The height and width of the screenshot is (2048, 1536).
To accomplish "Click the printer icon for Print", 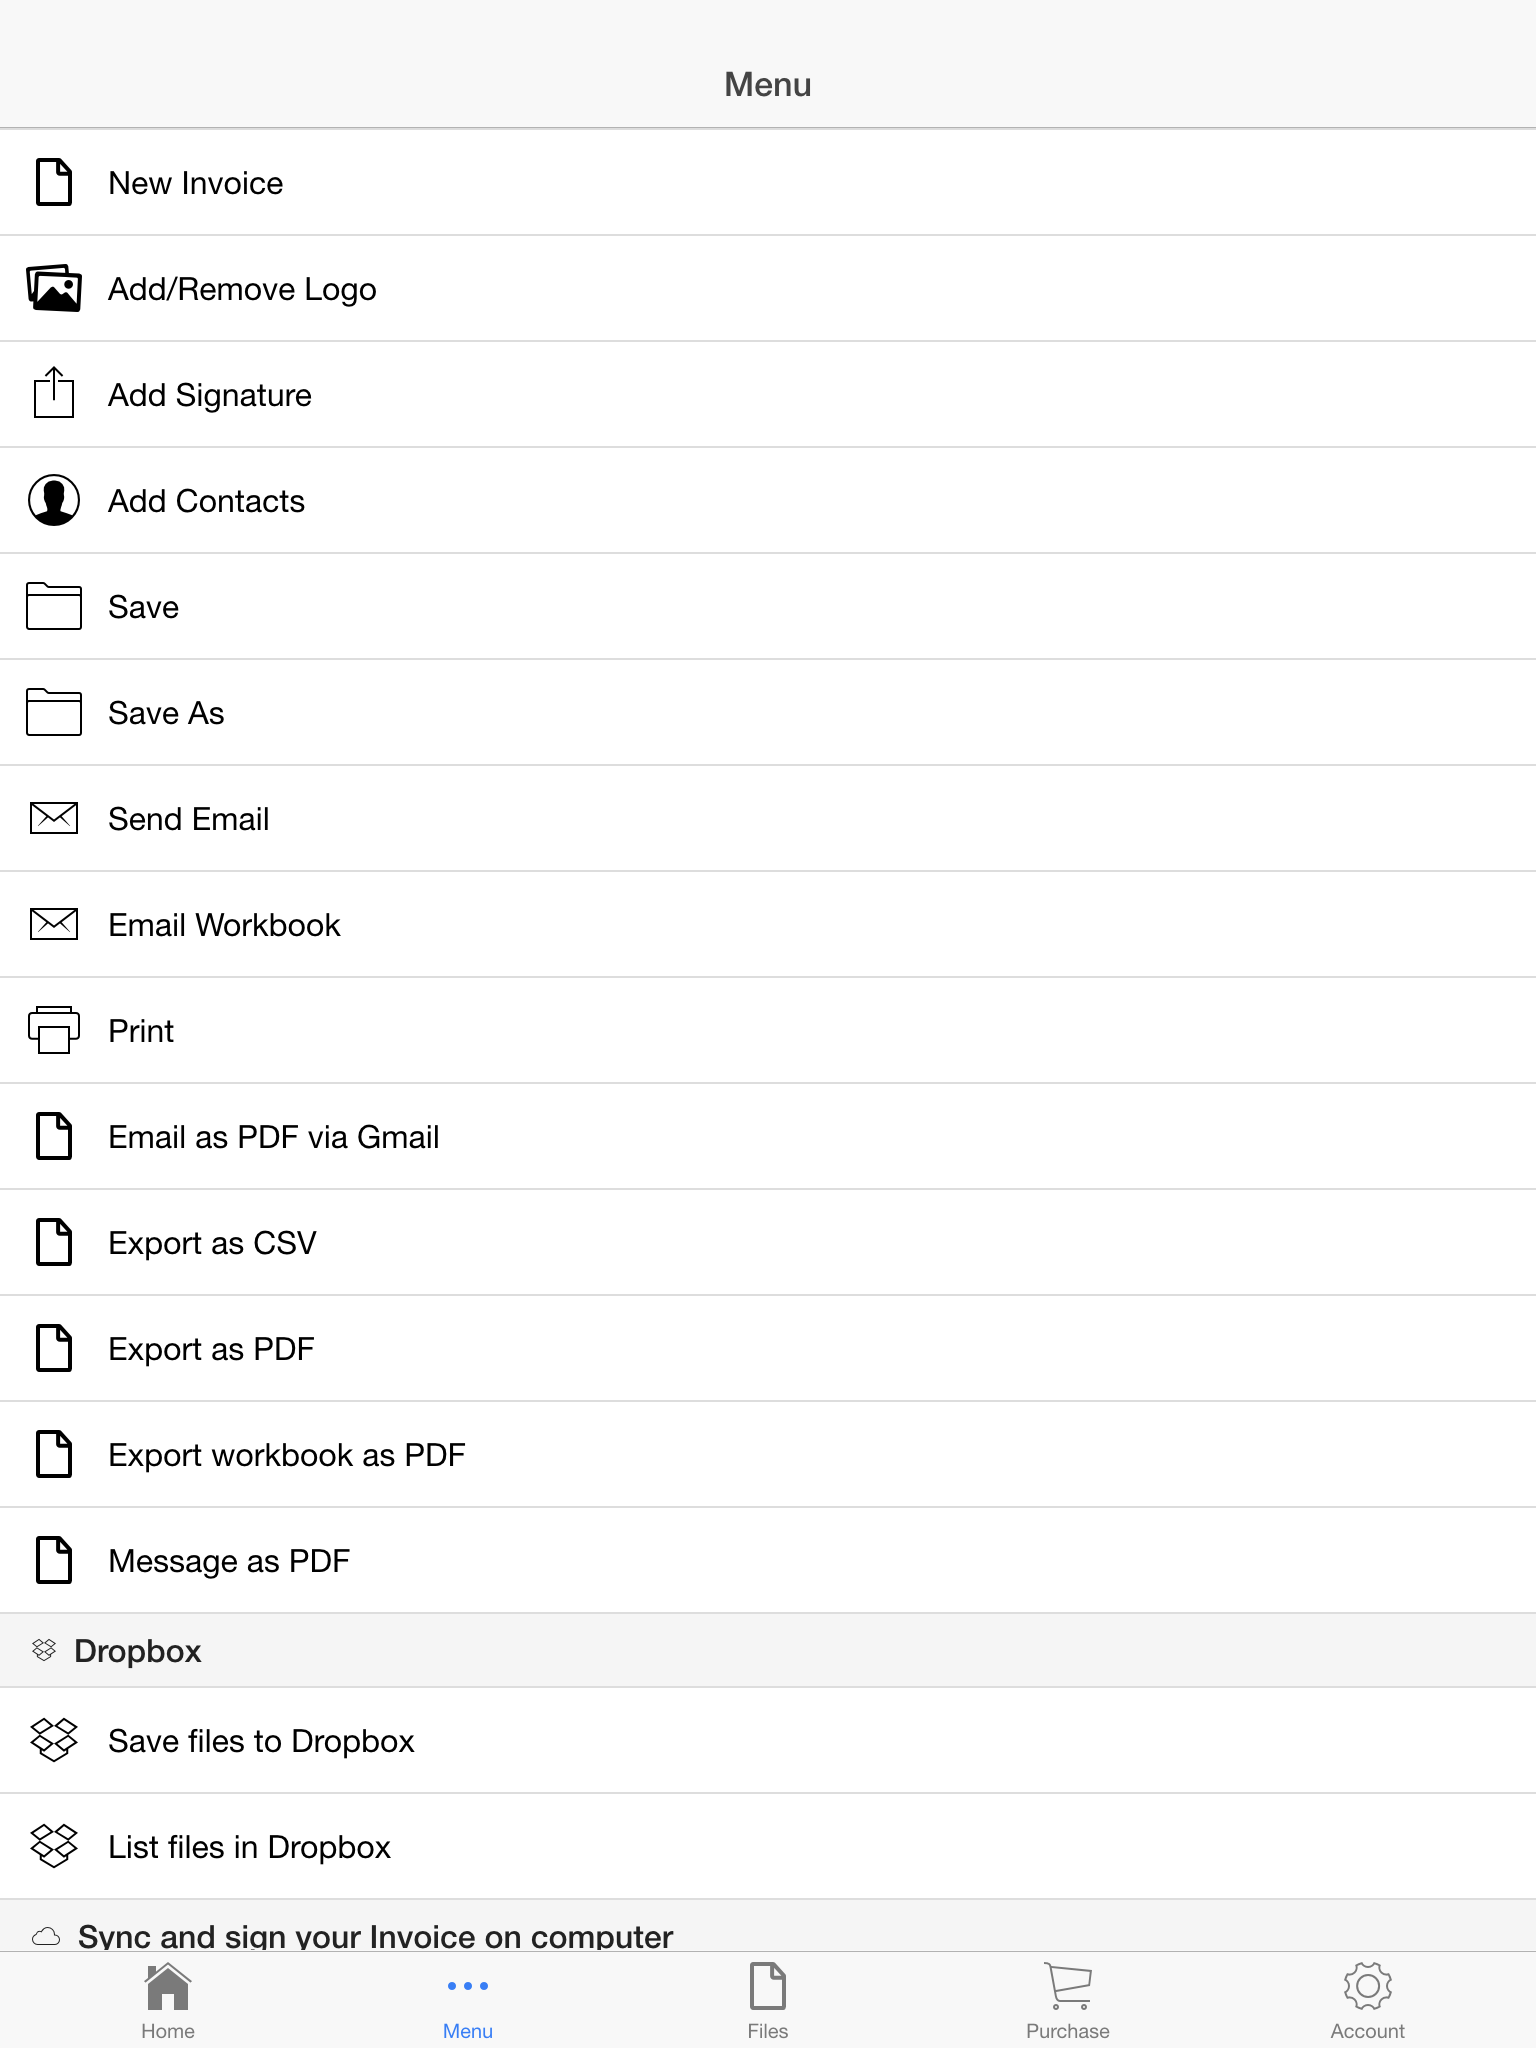I will (x=54, y=1030).
